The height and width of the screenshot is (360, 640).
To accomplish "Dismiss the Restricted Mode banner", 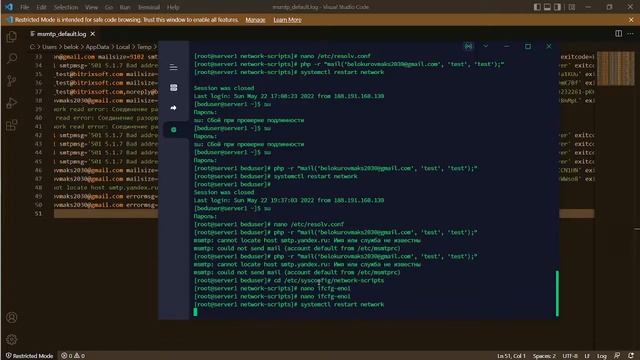I will click(x=631, y=20).
